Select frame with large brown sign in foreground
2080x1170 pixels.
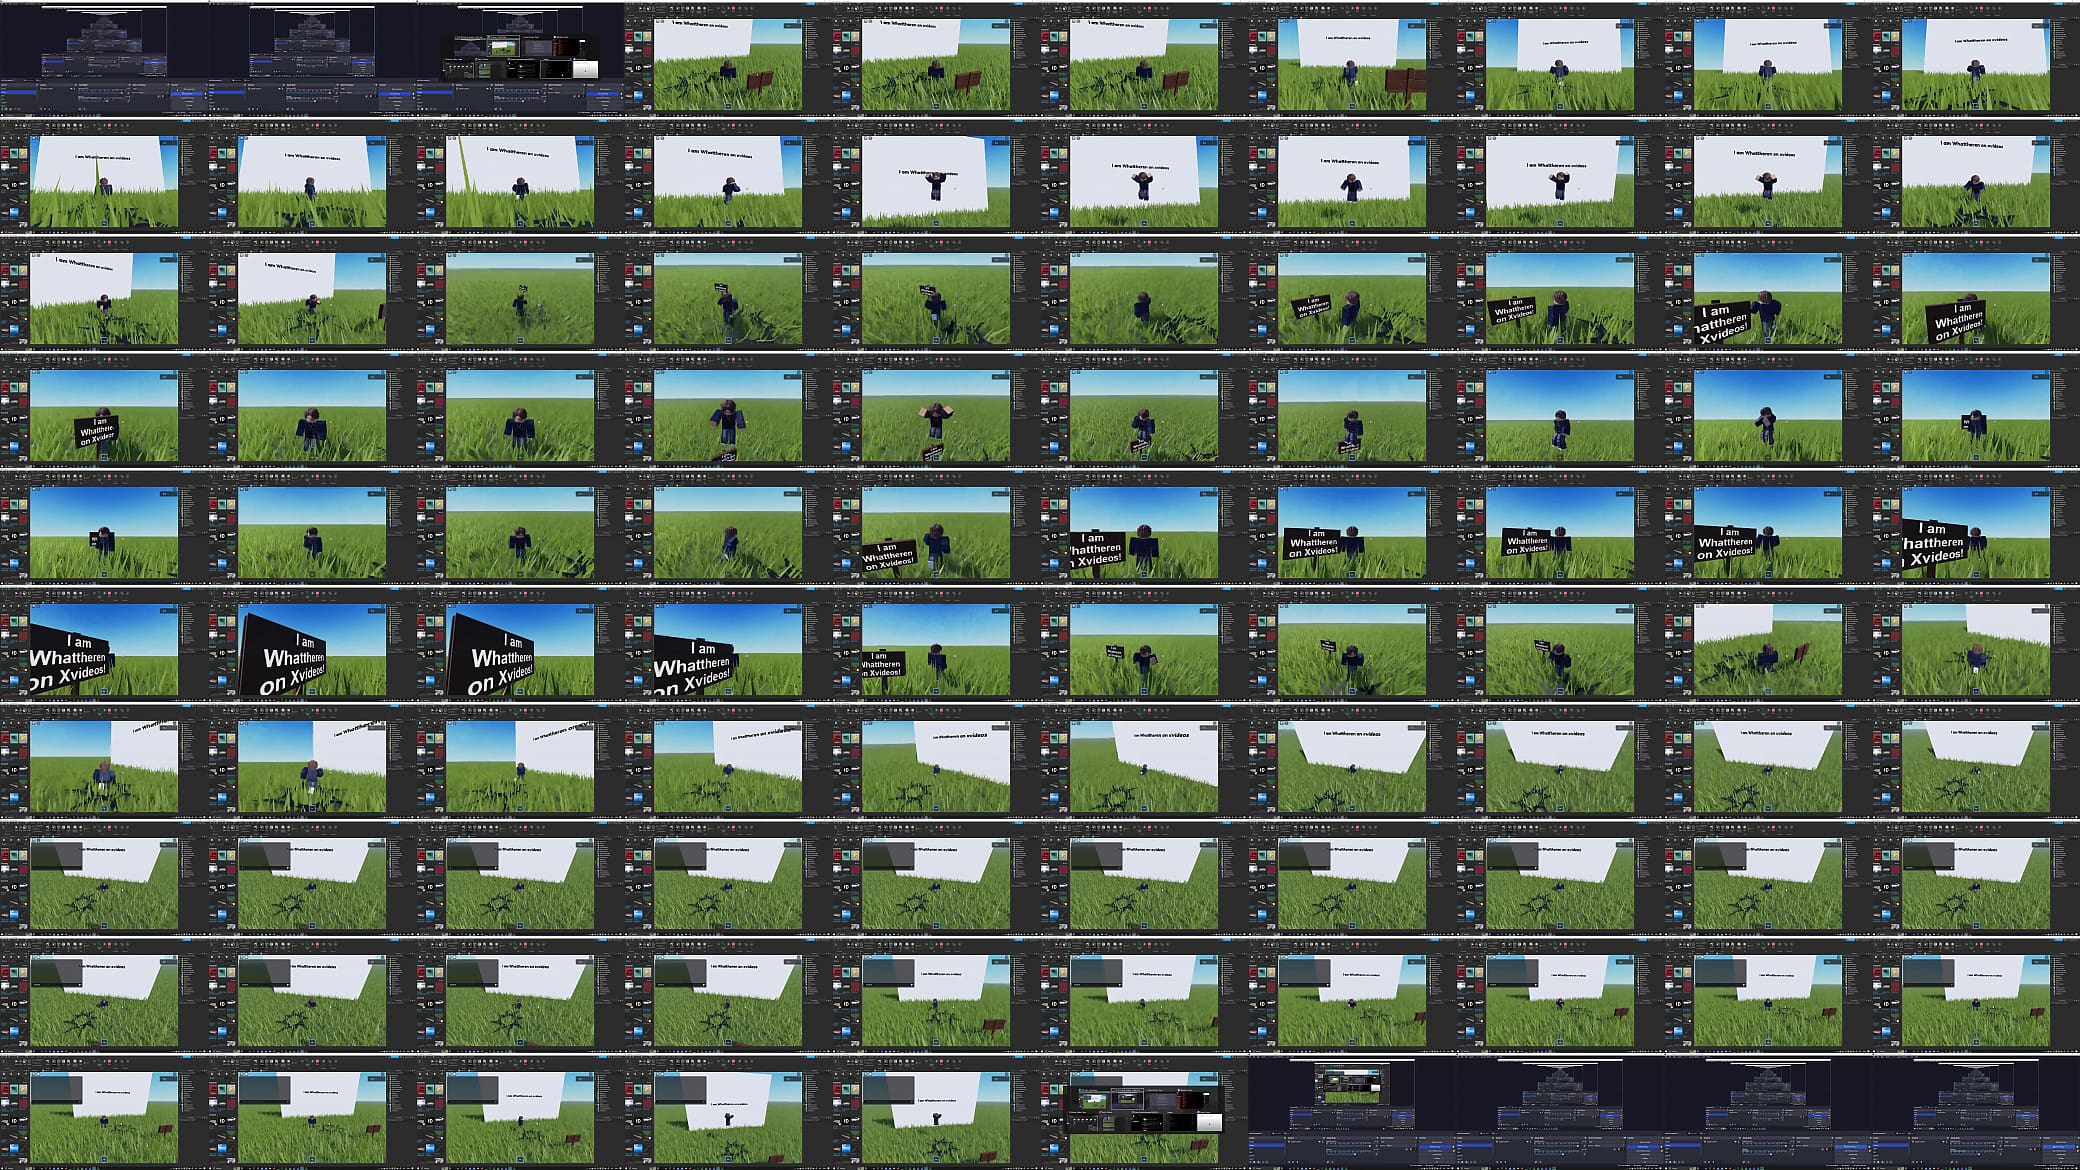click(x=1352, y=57)
